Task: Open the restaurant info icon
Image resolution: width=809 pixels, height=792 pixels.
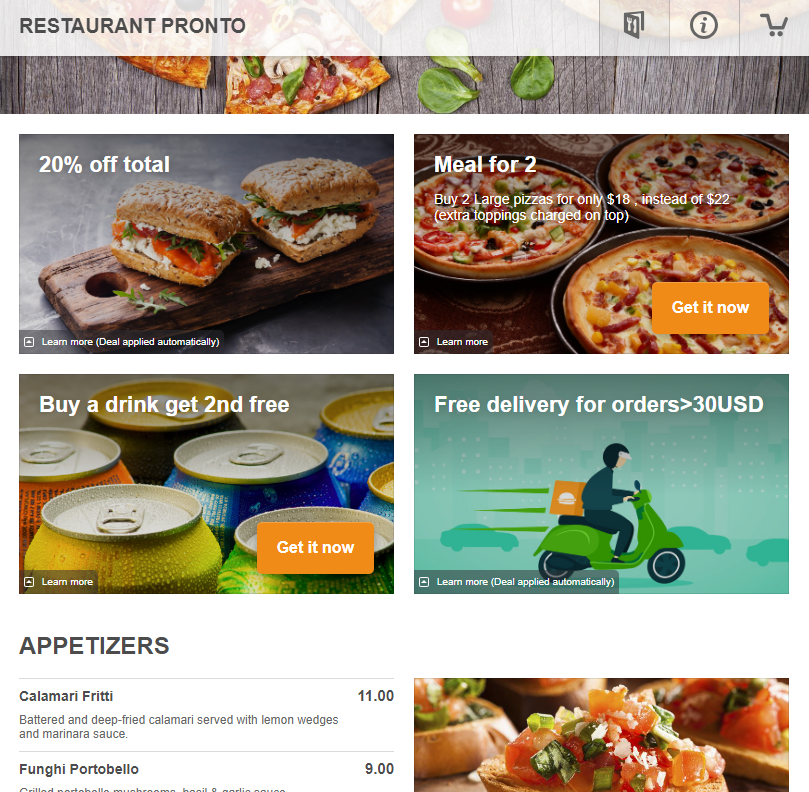Action: click(x=704, y=25)
